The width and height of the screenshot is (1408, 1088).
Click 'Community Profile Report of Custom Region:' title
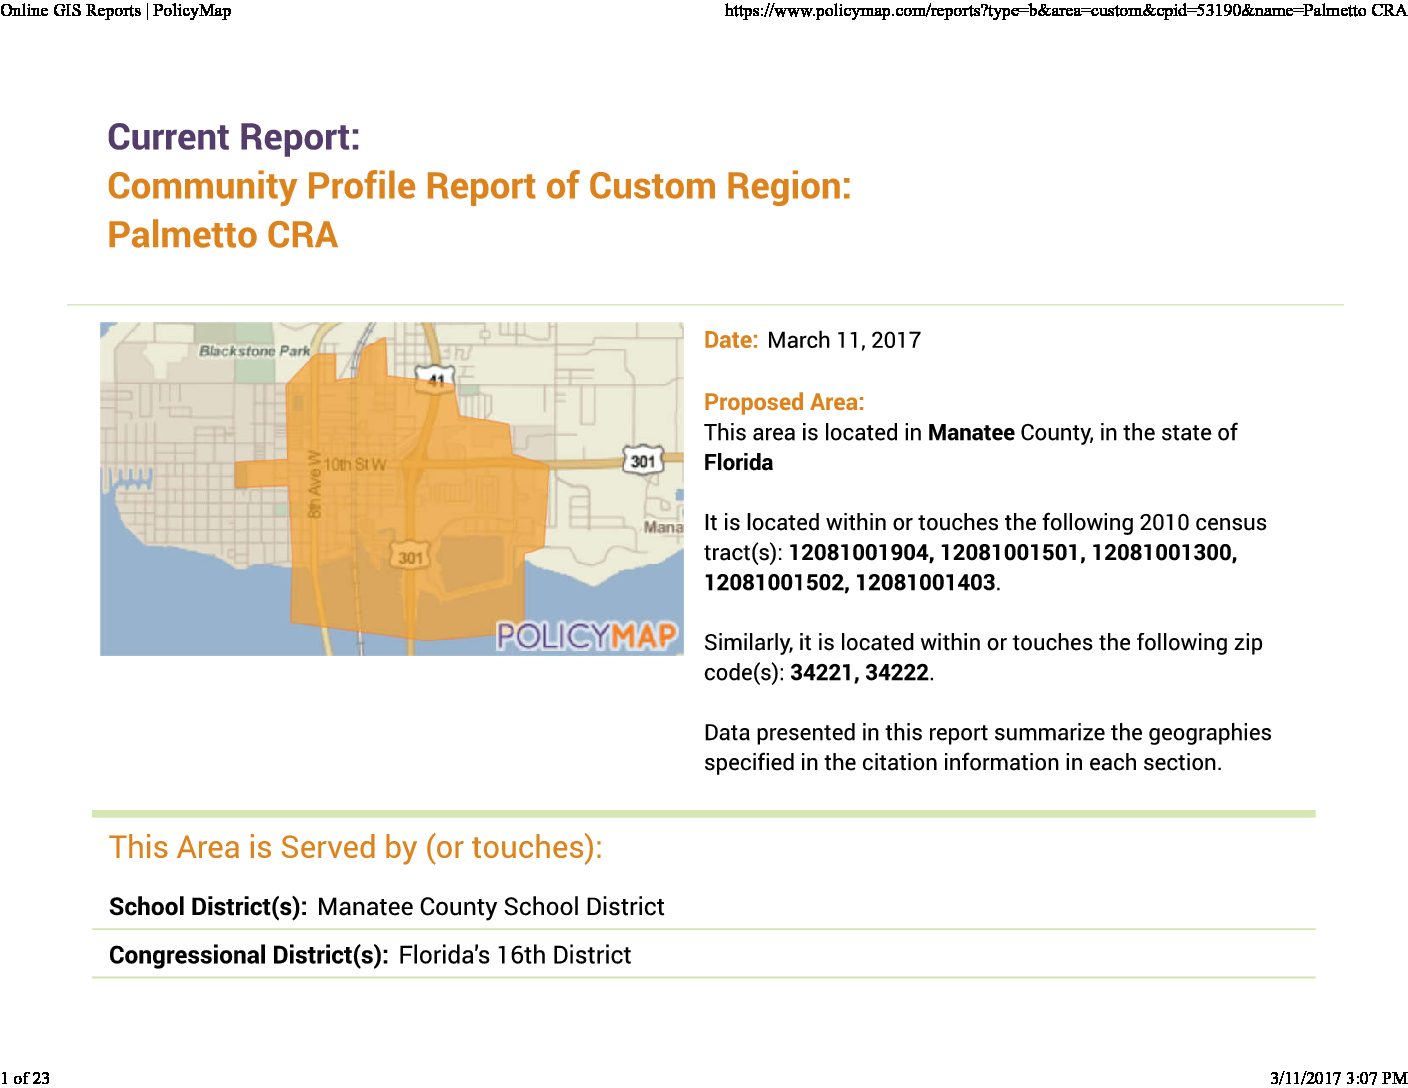(479, 186)
